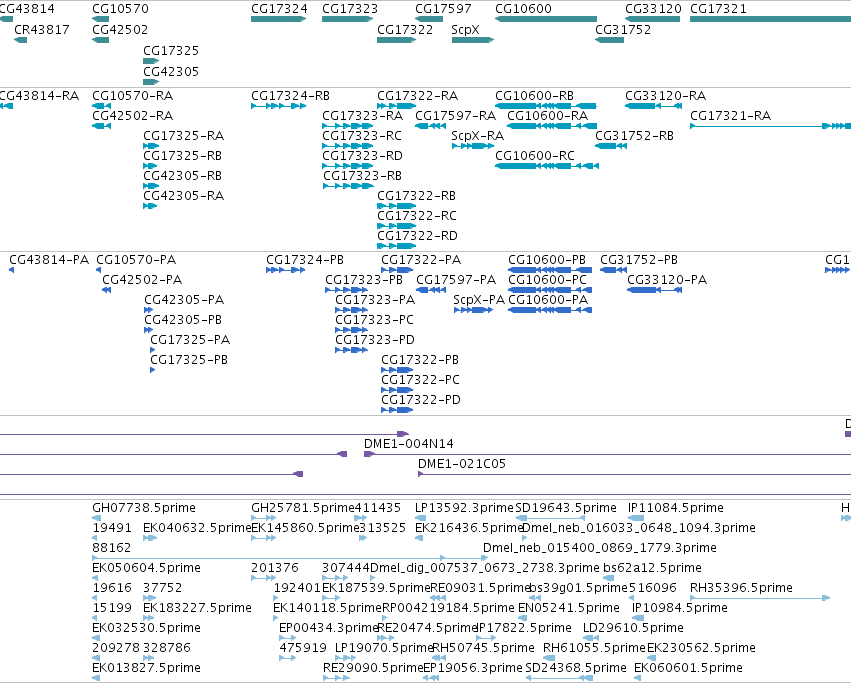This screenshot has height=683, width=851.
Task: Select protein CG17322-PC
Action: click(x=420, y=380)
